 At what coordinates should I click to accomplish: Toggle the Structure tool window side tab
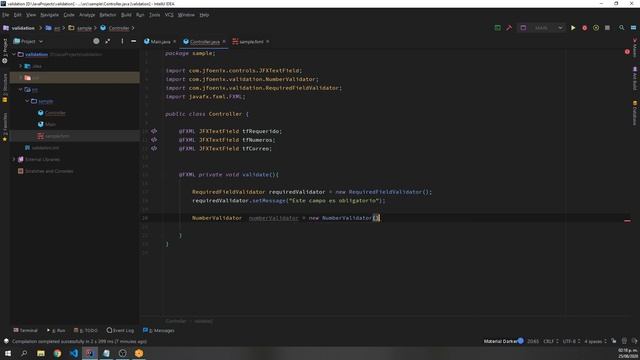click(x=5, y=88)
